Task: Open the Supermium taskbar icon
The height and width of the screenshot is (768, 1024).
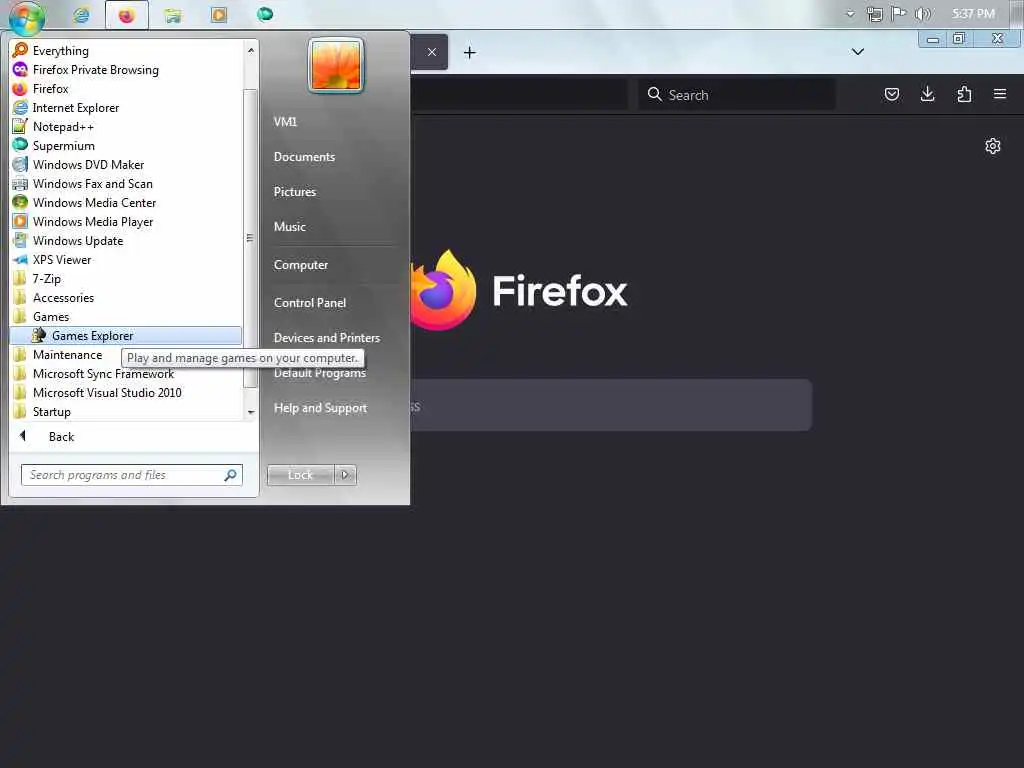Action: [264, 14]
